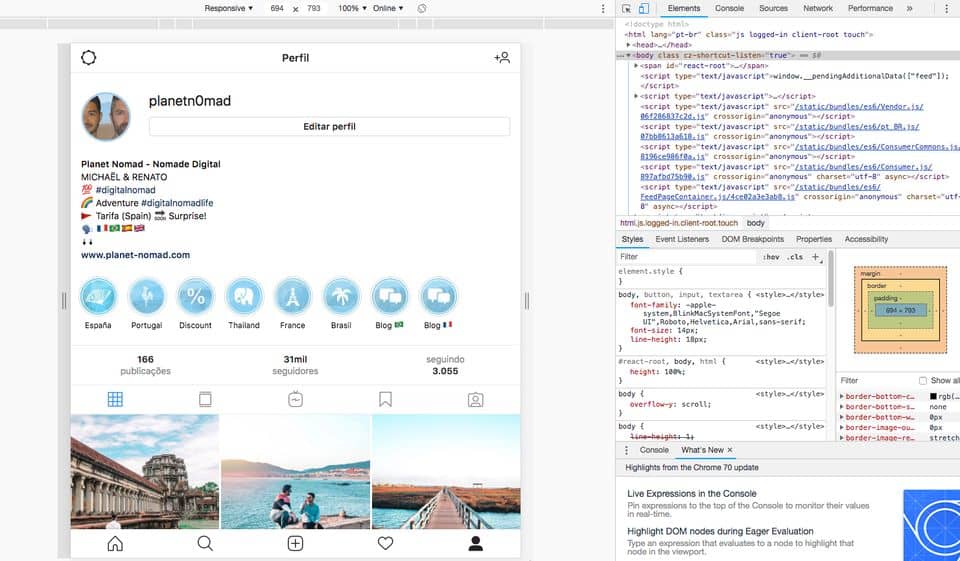Screen dimensions: 960x561
Task: Click the Styles filter input field
Action: click(686, 257)
